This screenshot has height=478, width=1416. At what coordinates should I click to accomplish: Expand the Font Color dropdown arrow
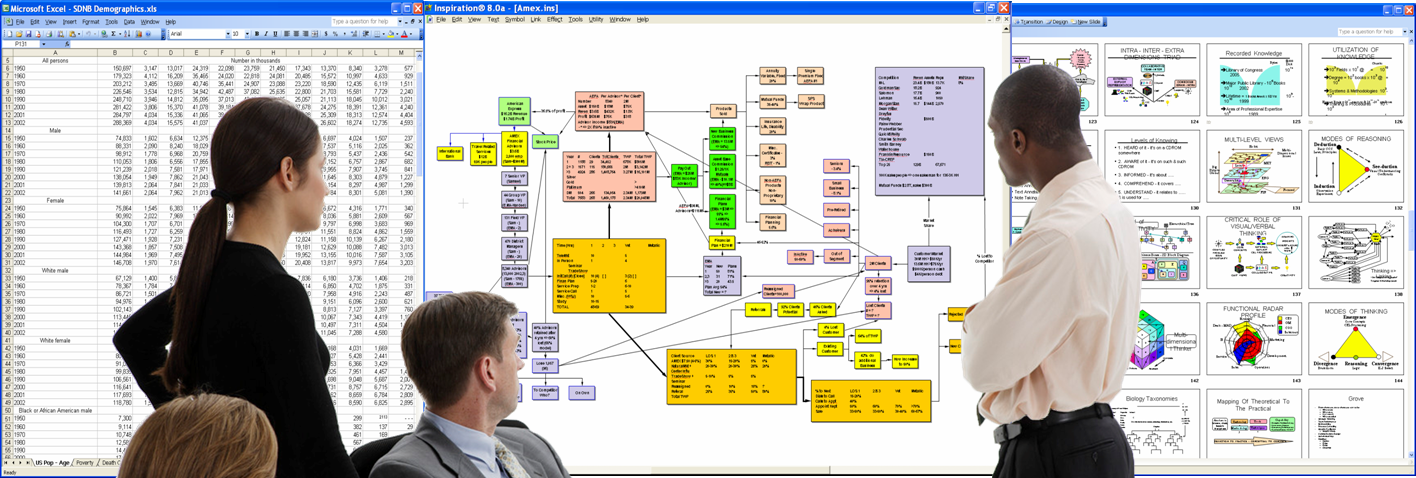click(411, 33)
